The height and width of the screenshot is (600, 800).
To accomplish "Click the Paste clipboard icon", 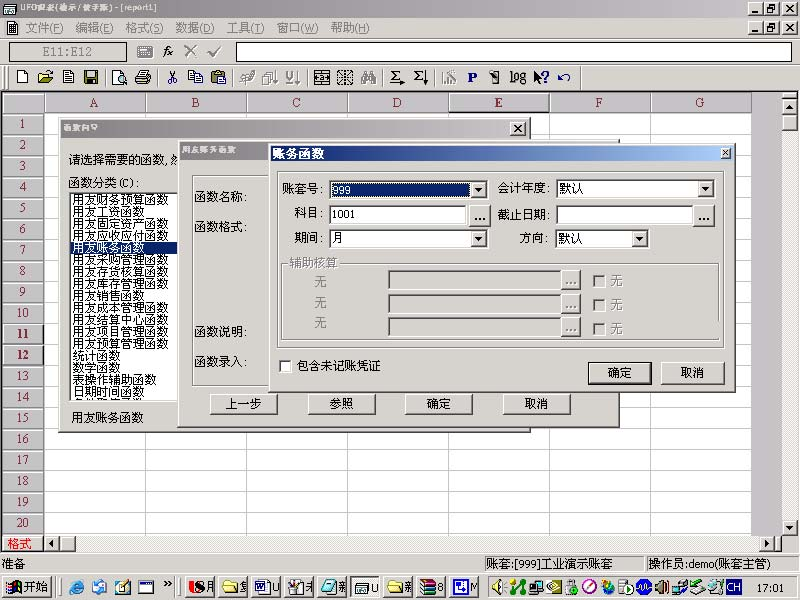I will (x=218, y=77).
